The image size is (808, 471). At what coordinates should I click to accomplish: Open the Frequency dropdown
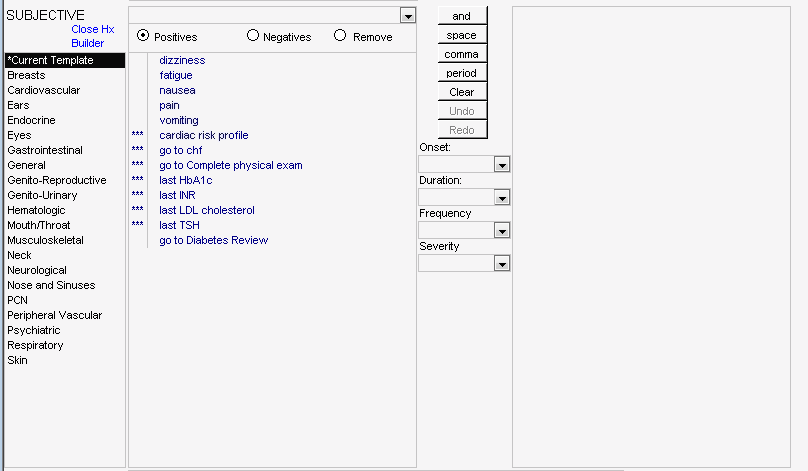pos(502,231)
